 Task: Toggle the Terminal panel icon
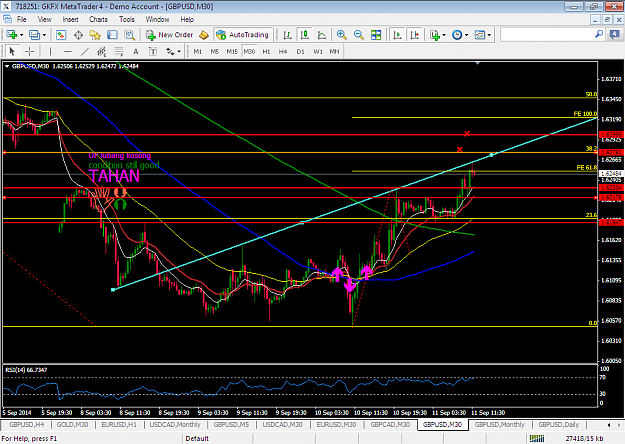click(112, 35)
